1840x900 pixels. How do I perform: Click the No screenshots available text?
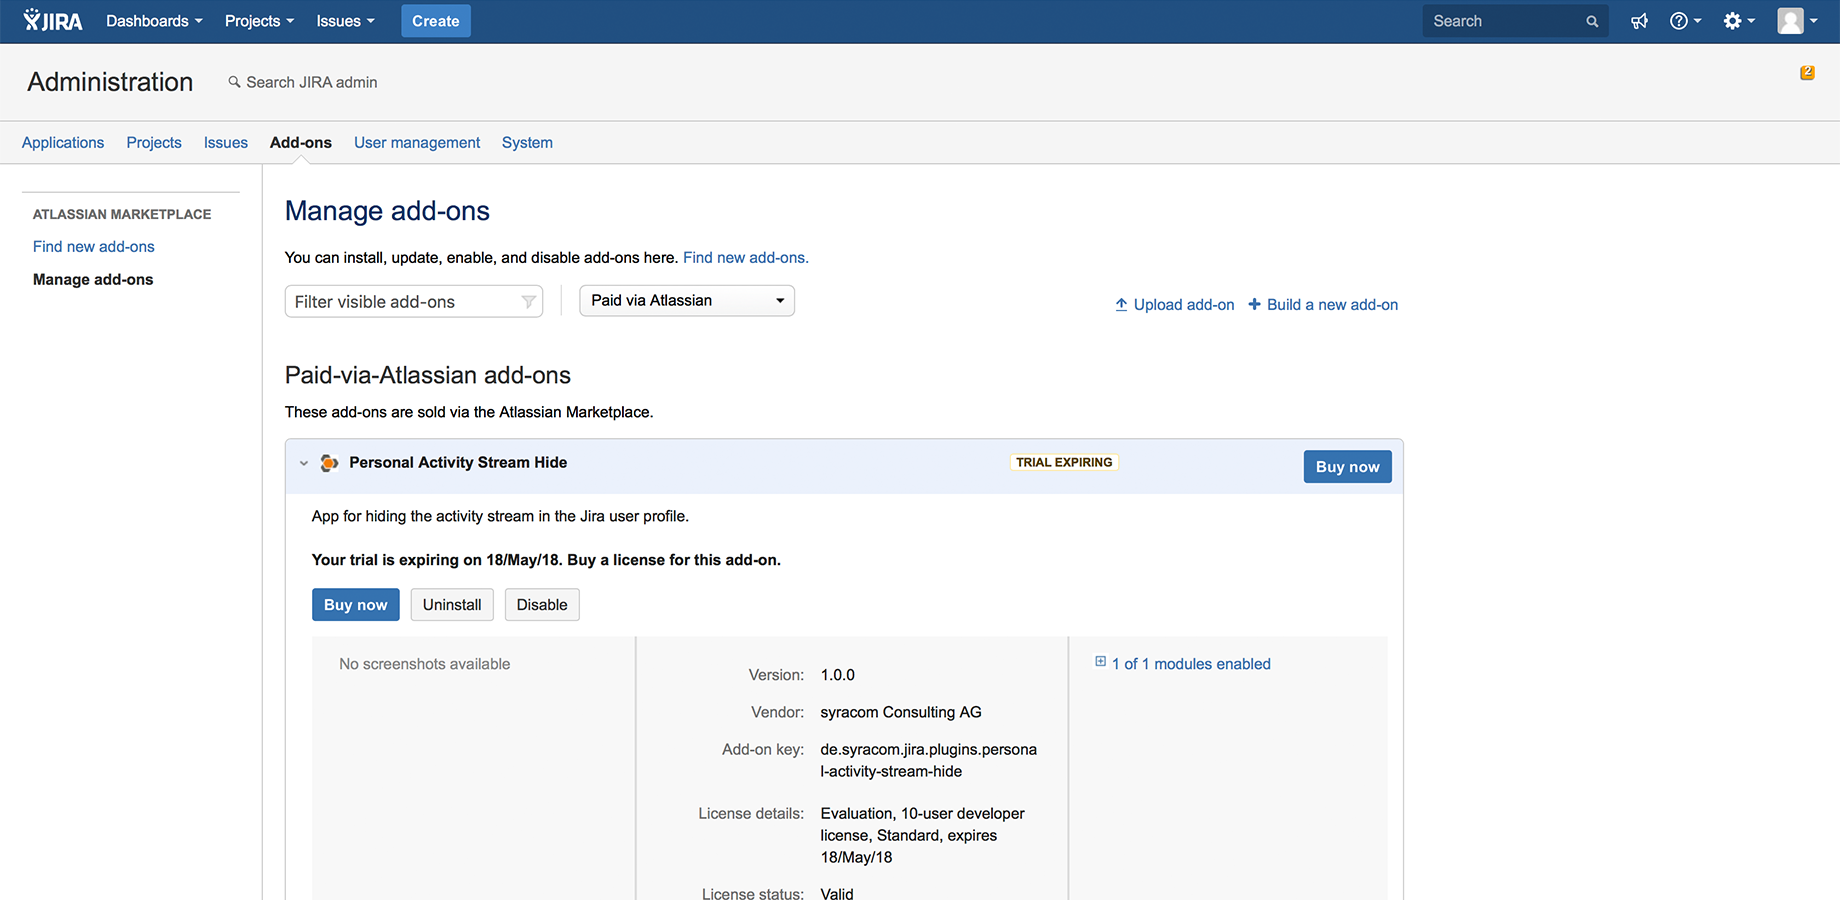(x=425, y=665)
